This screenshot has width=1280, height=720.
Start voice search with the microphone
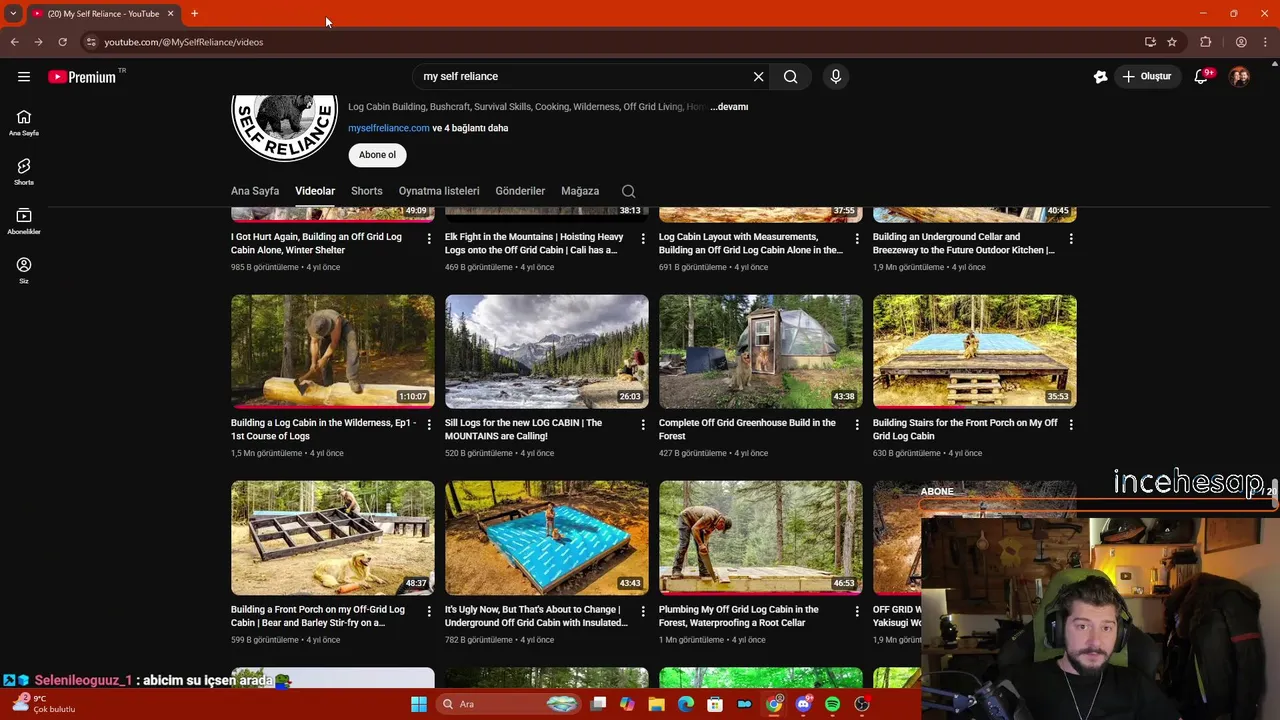click(836, 76)
